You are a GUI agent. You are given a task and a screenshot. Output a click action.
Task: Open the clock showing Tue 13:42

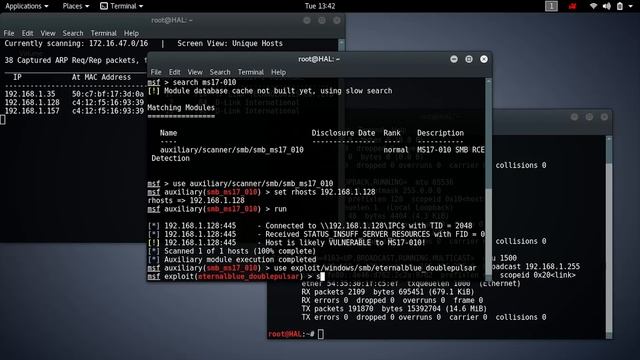(x=320, y=6)
